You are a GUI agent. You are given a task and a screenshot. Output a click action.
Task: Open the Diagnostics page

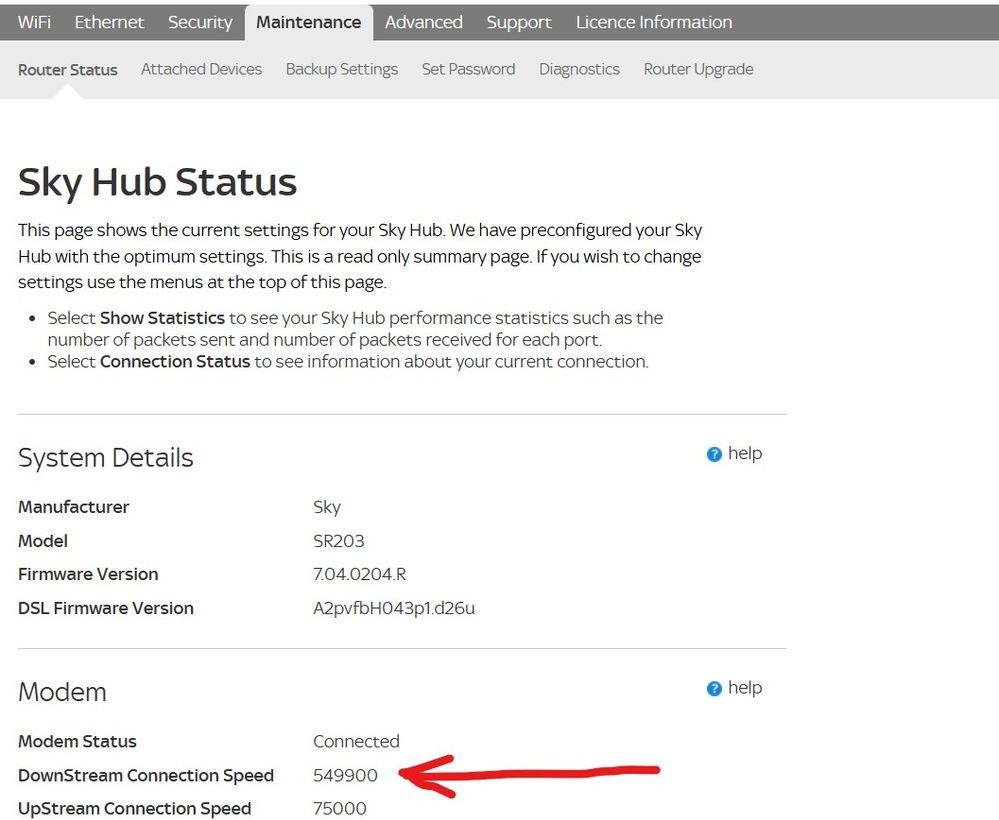coord(579,69)
